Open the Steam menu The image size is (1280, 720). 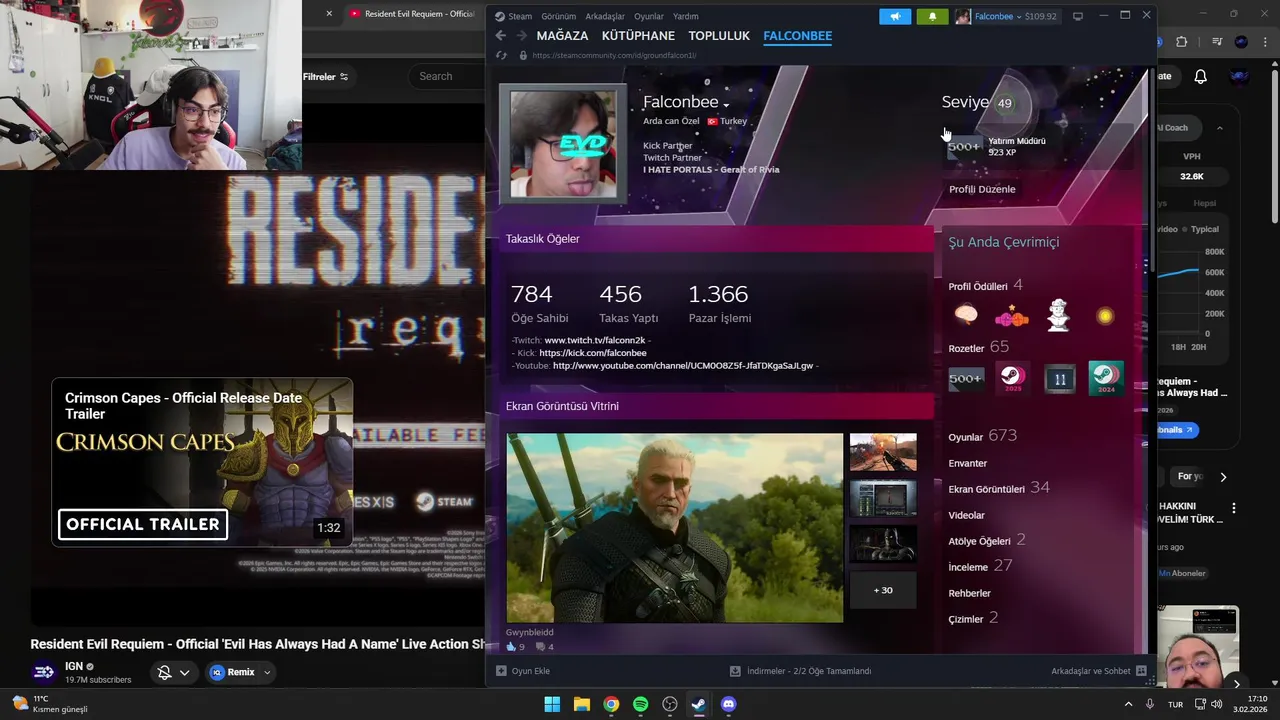point(514,16)
